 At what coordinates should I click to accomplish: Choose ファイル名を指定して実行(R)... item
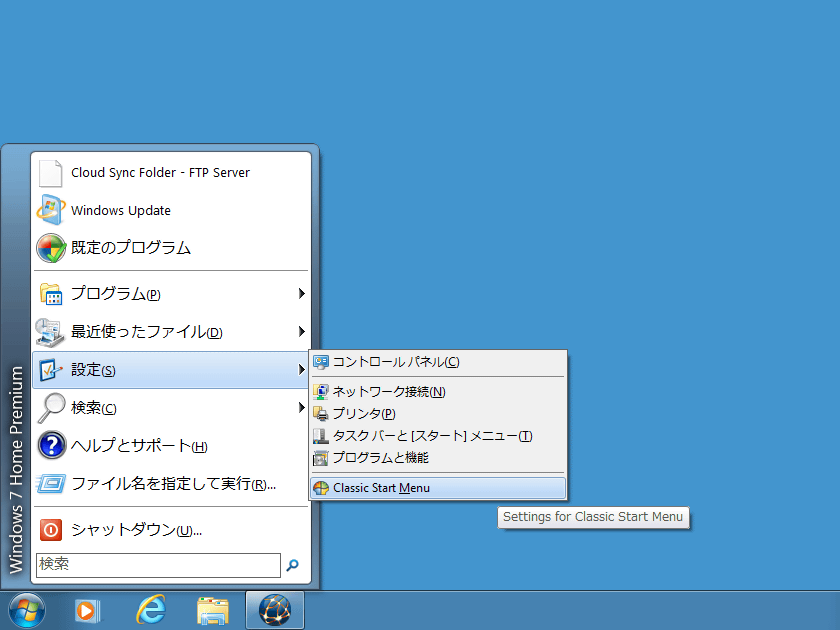click(171, 483)
